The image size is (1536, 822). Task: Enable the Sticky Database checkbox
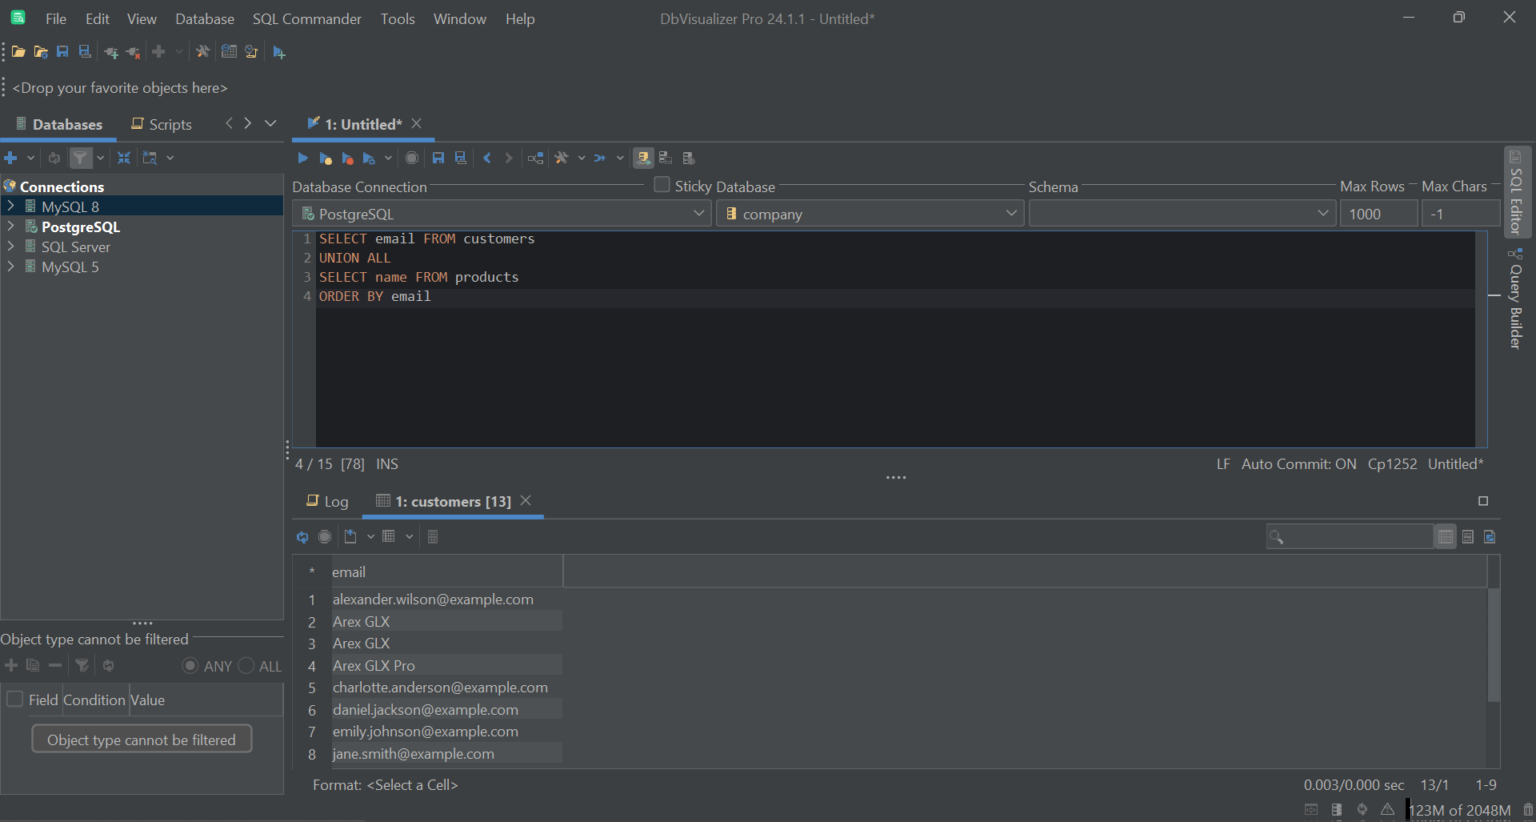pyautogui.click(x=661, y=184)
